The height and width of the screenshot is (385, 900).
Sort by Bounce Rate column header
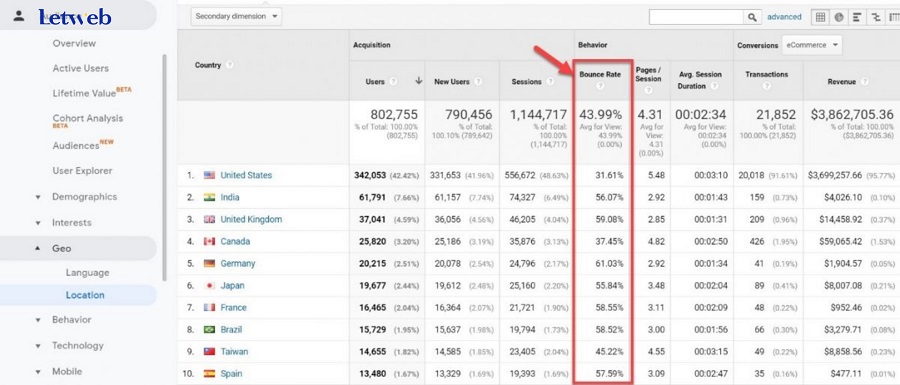(600, 75)
